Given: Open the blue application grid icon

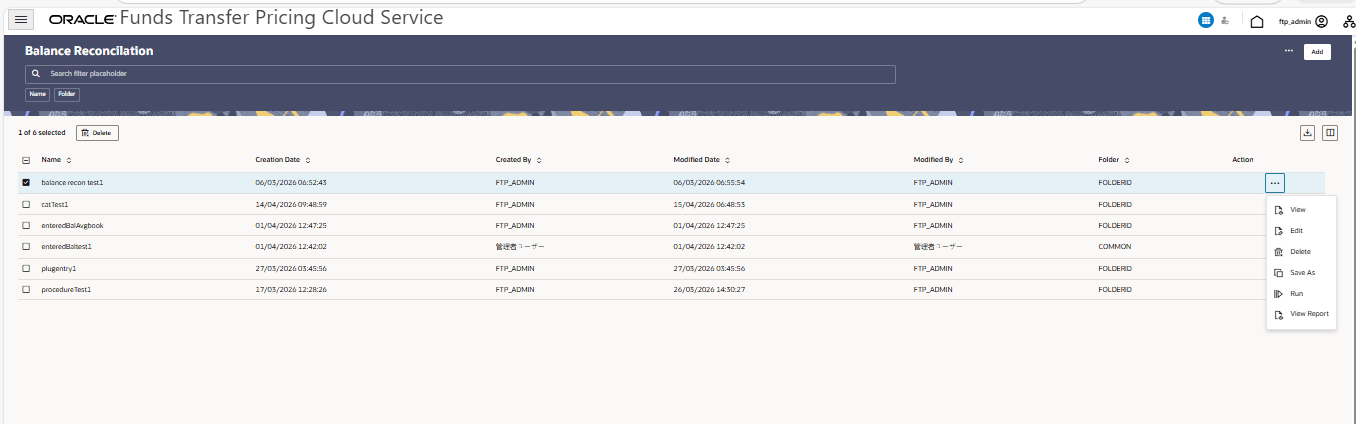Looking at the screenshot, I should [1206, 20].
